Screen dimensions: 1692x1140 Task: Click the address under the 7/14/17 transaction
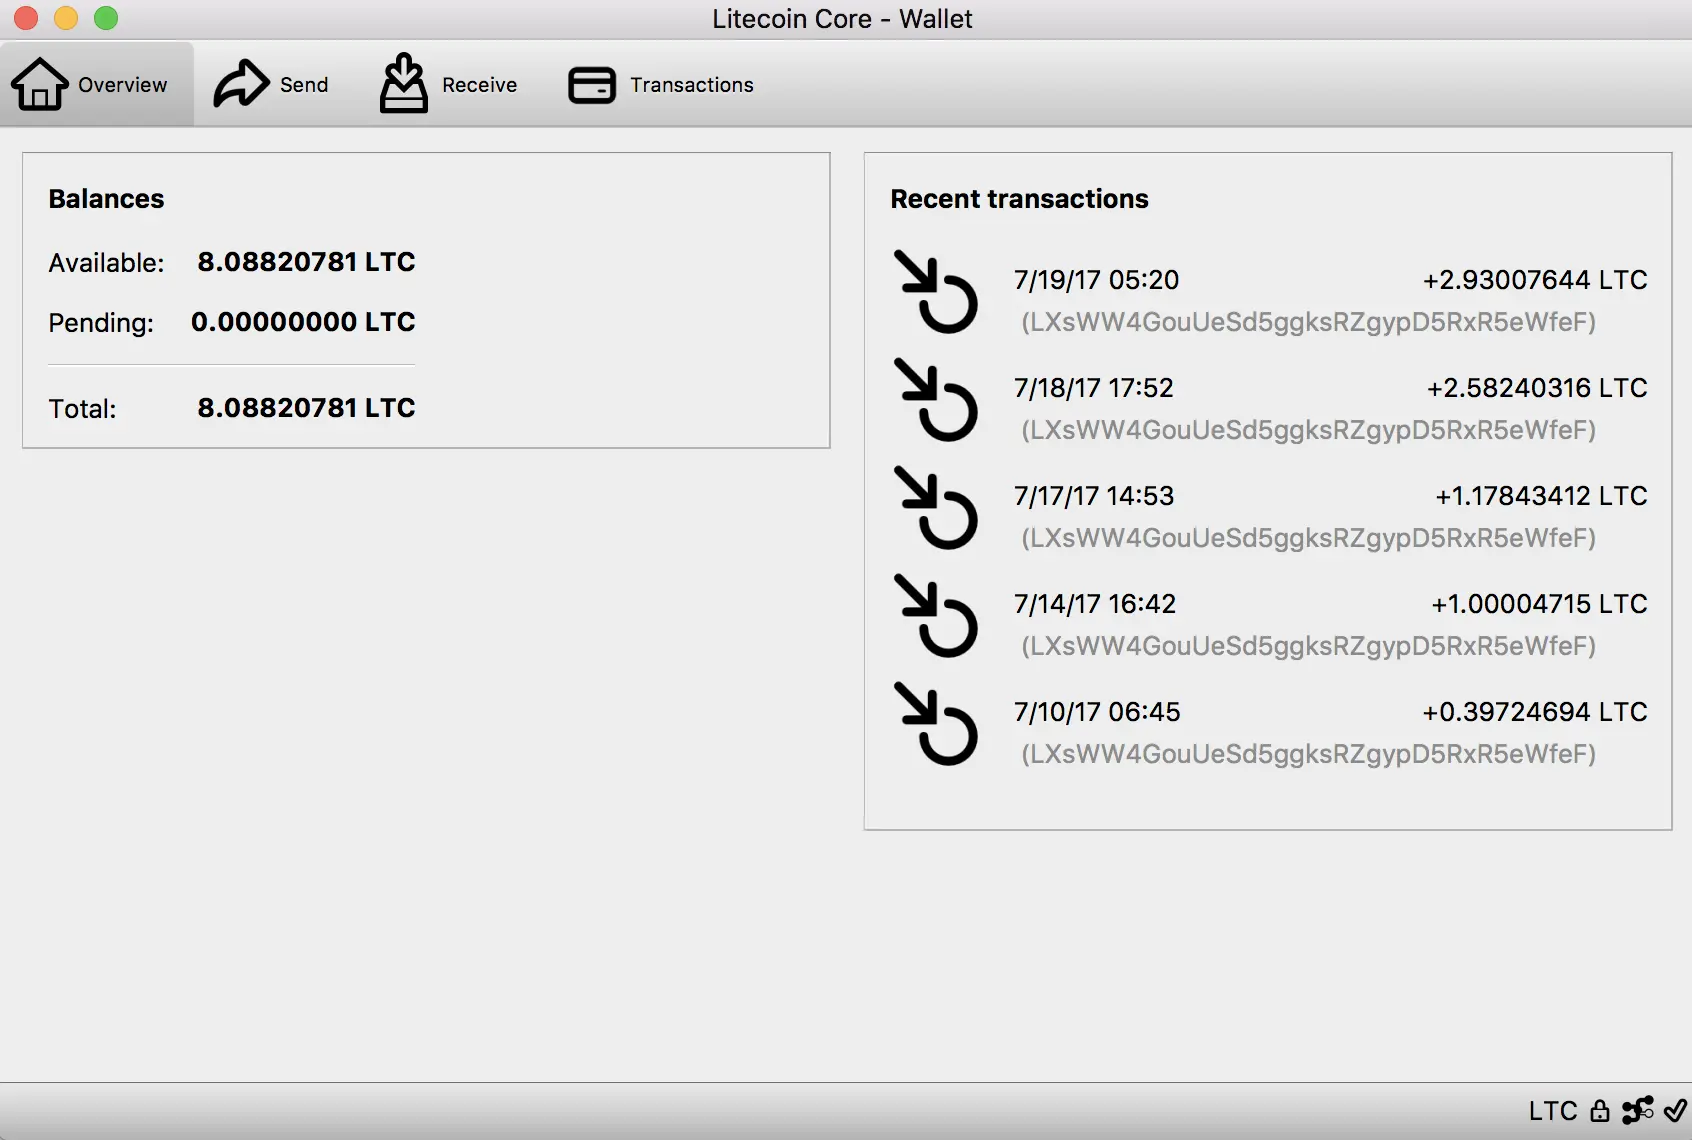(x=1308, y=646)
